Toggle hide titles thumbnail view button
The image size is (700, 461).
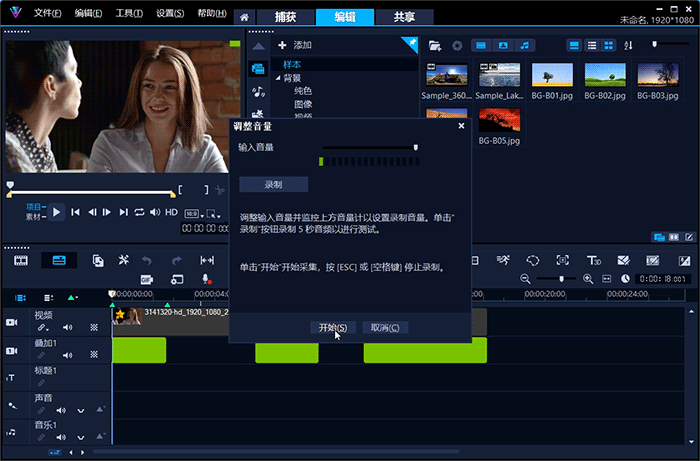pos(574,46)
